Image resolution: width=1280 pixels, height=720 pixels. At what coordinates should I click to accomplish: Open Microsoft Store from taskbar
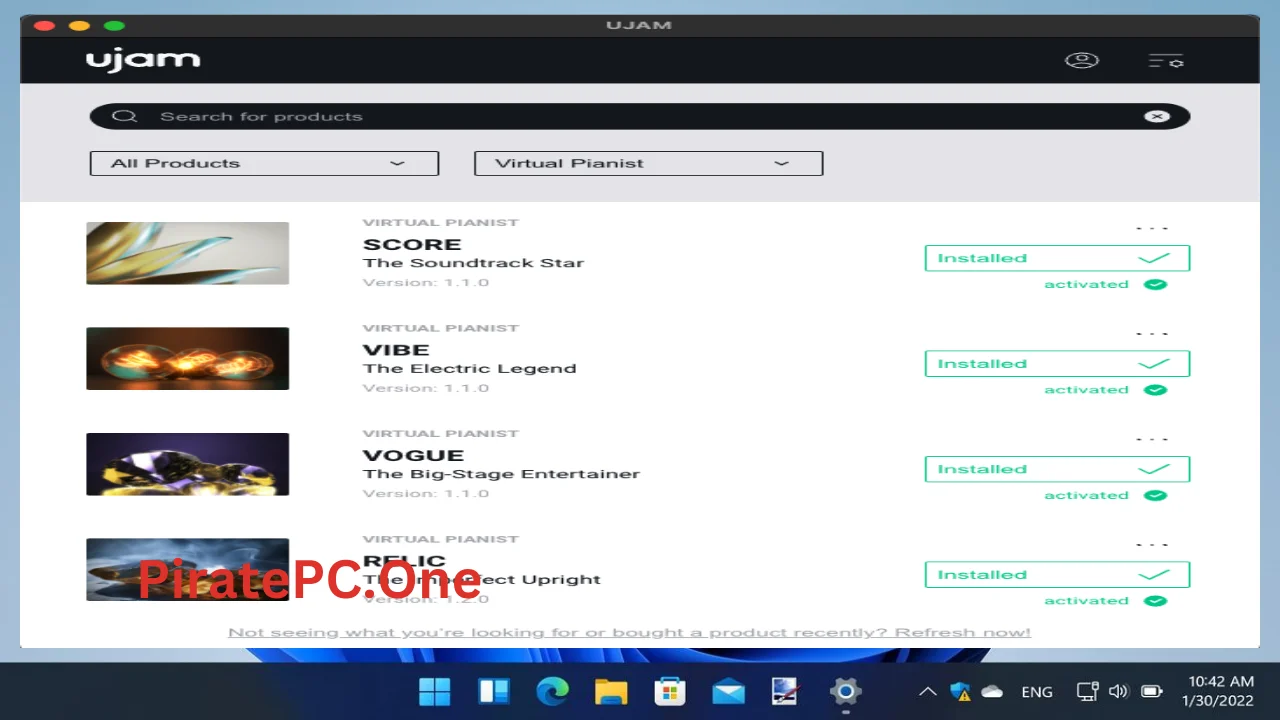[x=669, y=691]
